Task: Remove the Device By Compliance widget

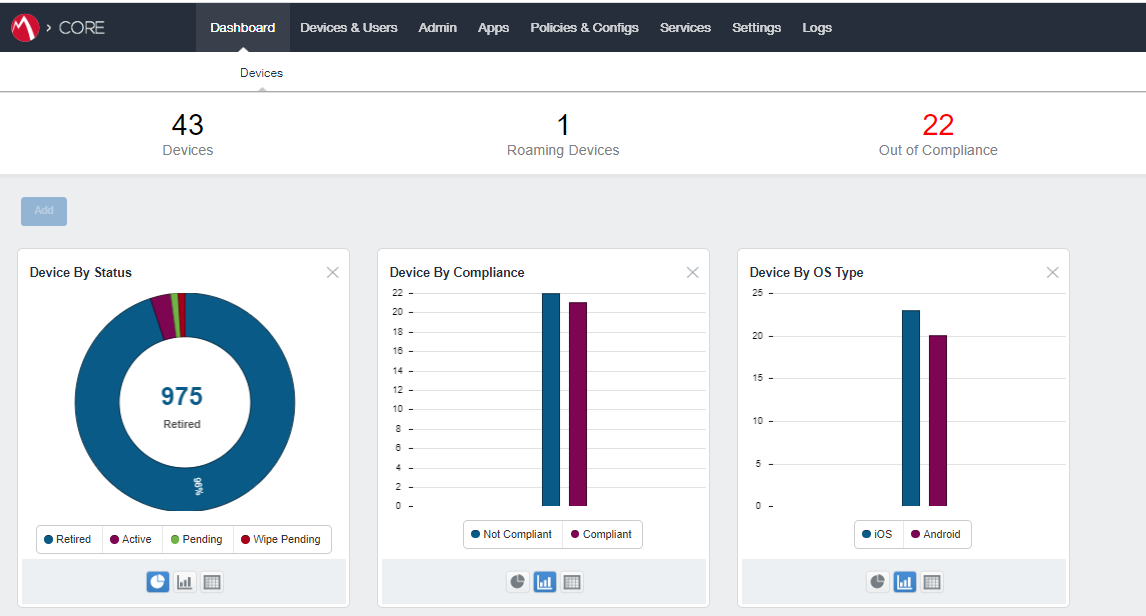Action: pyautogui.click(x=692, y=271)
